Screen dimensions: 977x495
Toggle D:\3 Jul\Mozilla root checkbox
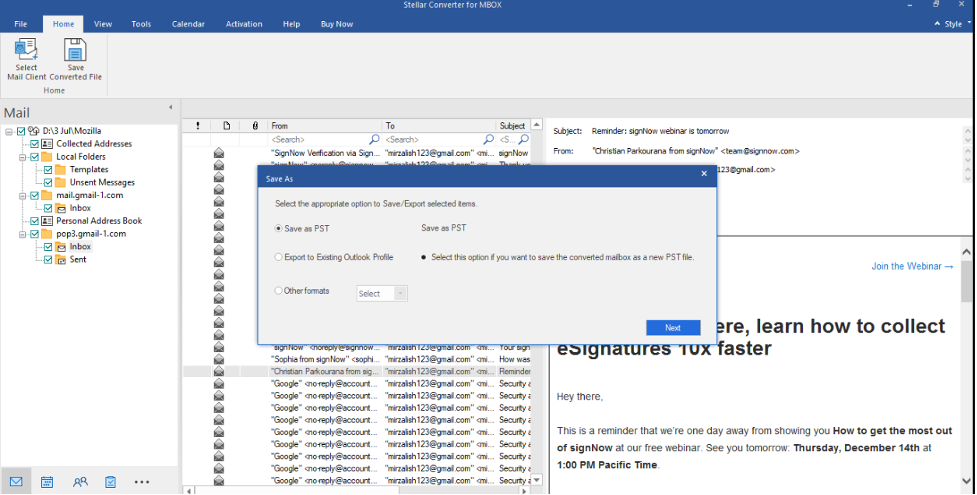(x=21, y=131)
